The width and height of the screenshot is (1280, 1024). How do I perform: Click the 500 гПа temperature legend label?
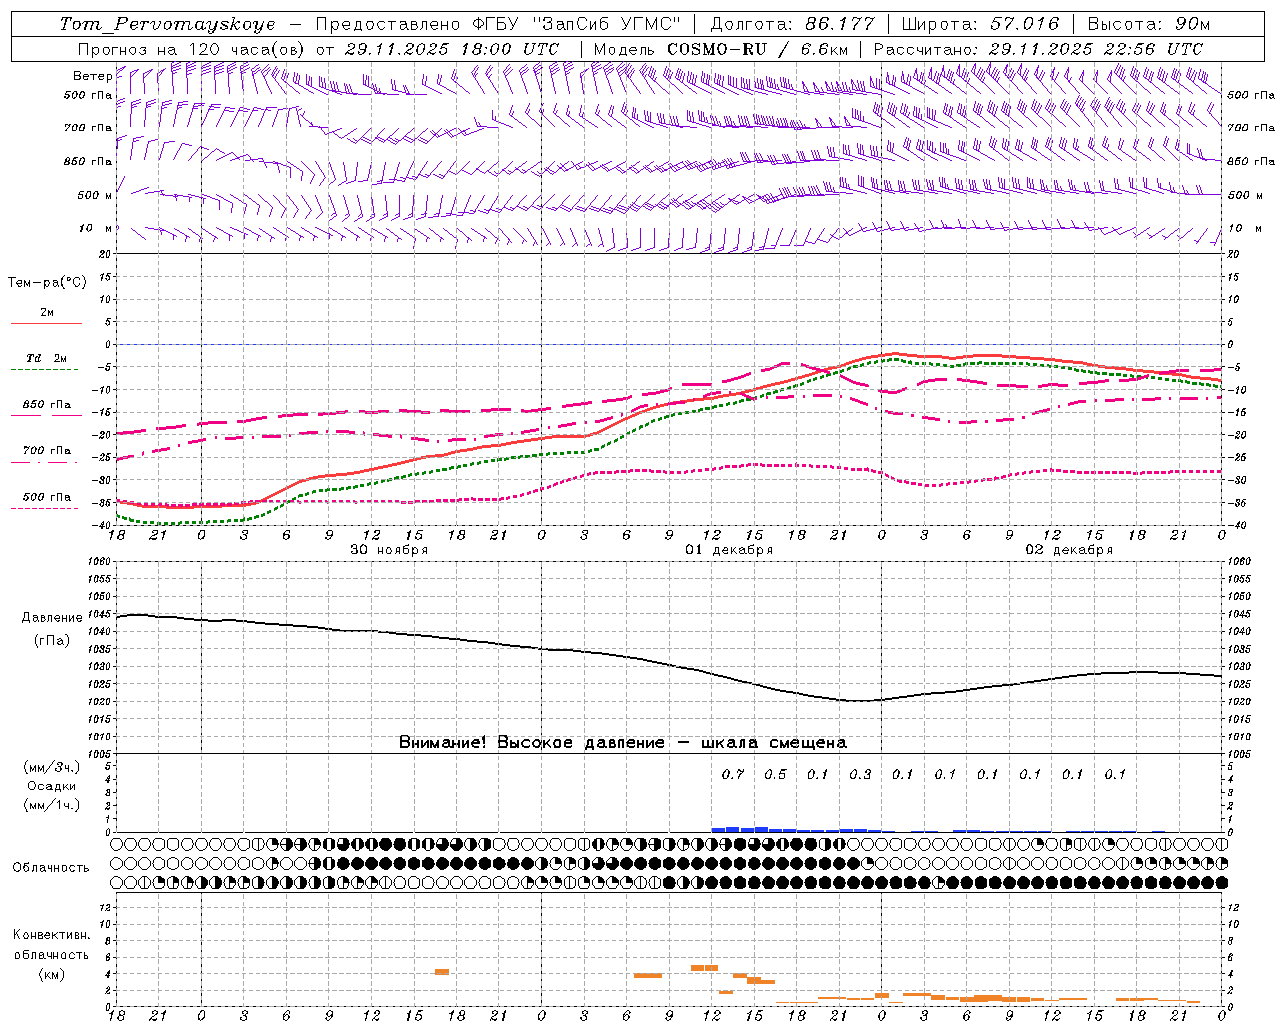coord(46,497)
